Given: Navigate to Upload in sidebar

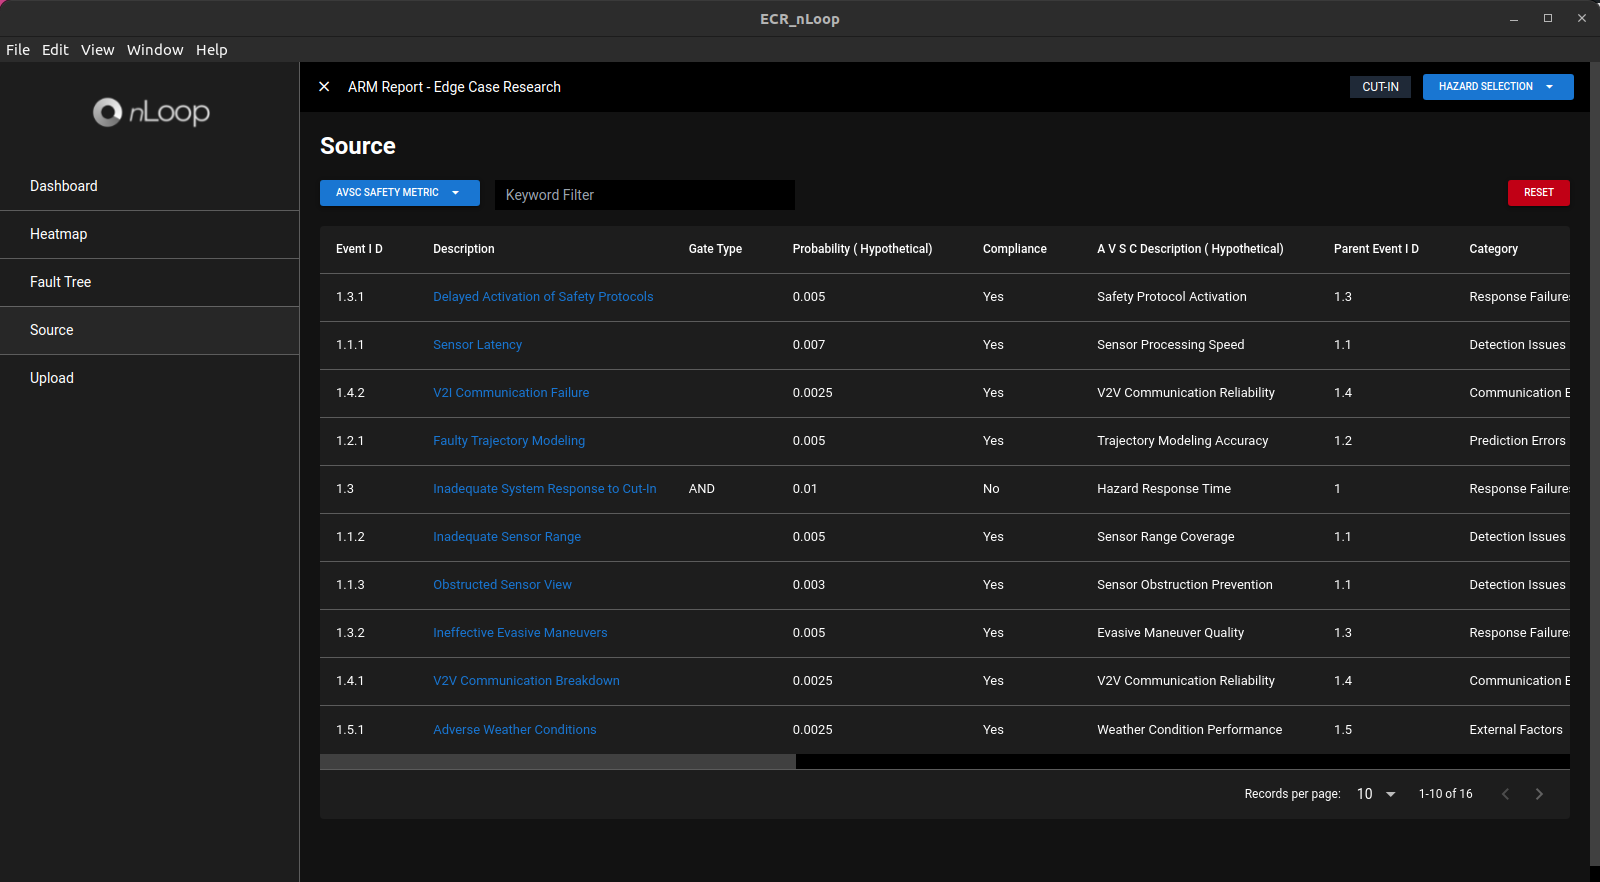Looking at the screenshot, I should (x=150, y=378).
